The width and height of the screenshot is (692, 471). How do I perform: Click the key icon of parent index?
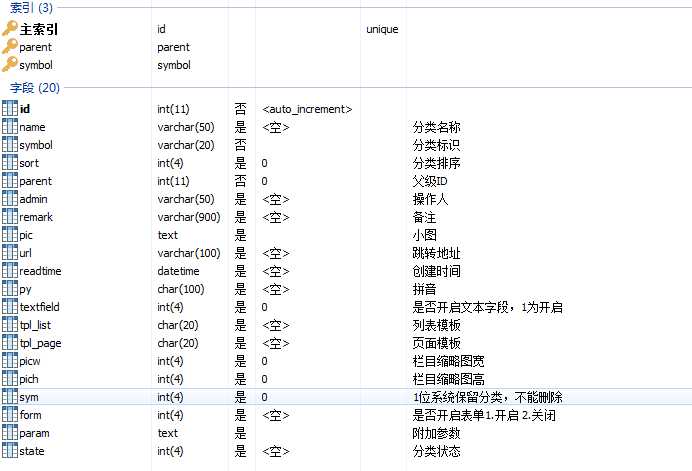[x=10, y=47]
